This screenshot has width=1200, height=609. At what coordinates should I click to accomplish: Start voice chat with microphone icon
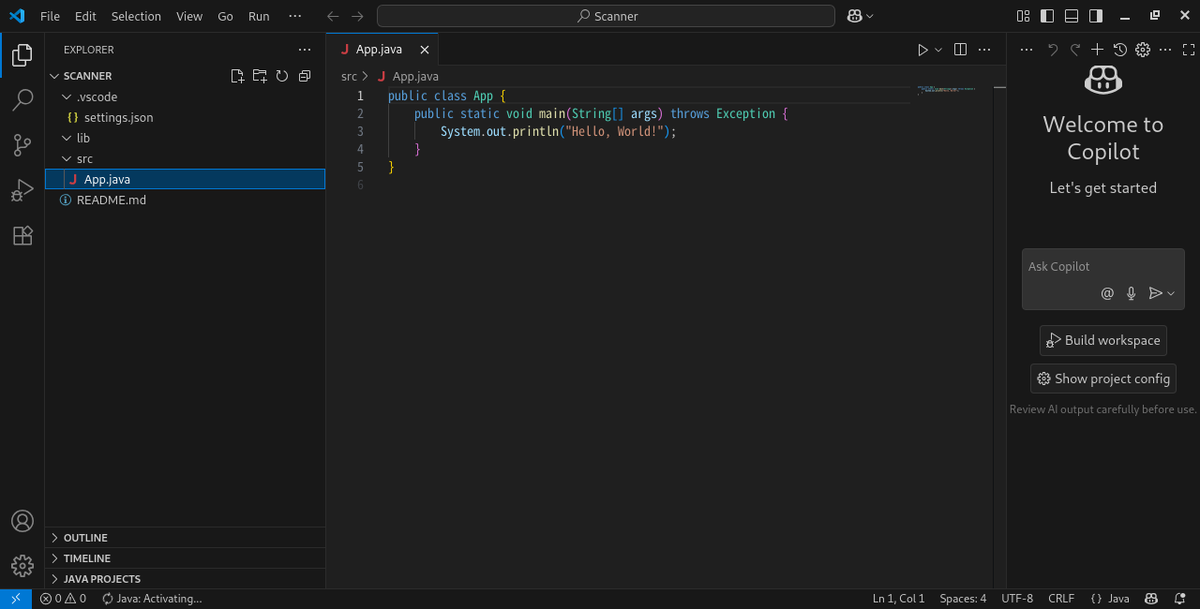(1131, 293)
